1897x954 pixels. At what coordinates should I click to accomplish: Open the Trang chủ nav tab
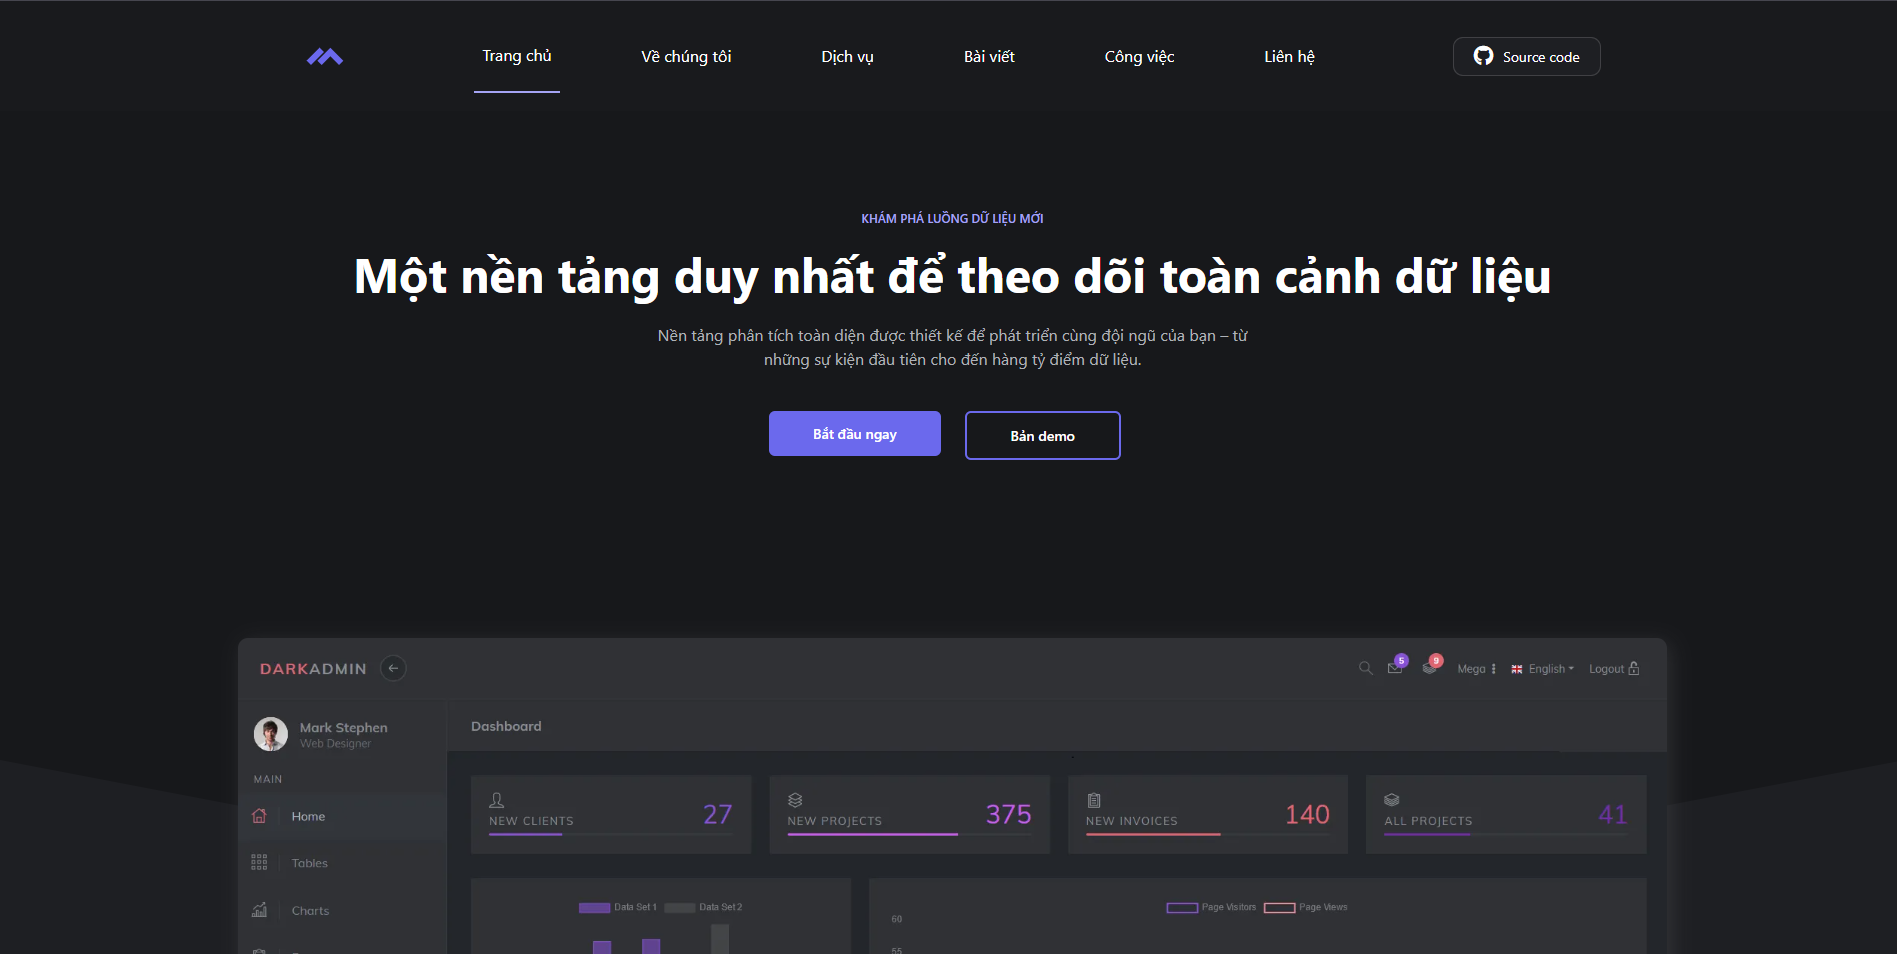[x=517, y=56]
